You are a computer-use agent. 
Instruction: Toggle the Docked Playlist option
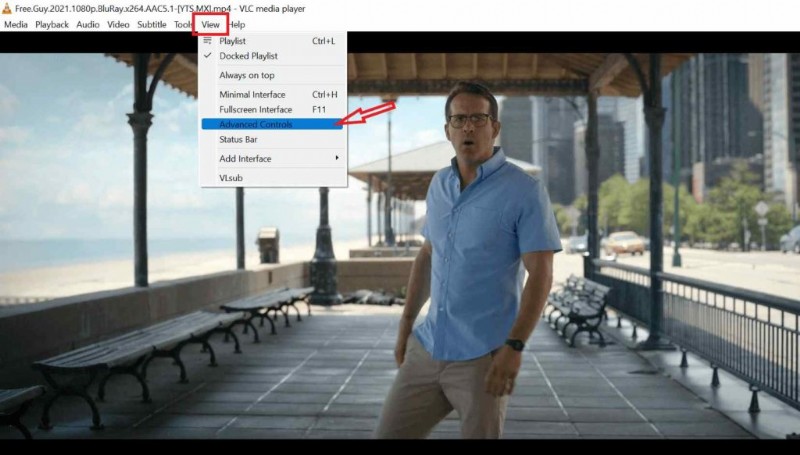pyautogui.click(x=273, y=56)
